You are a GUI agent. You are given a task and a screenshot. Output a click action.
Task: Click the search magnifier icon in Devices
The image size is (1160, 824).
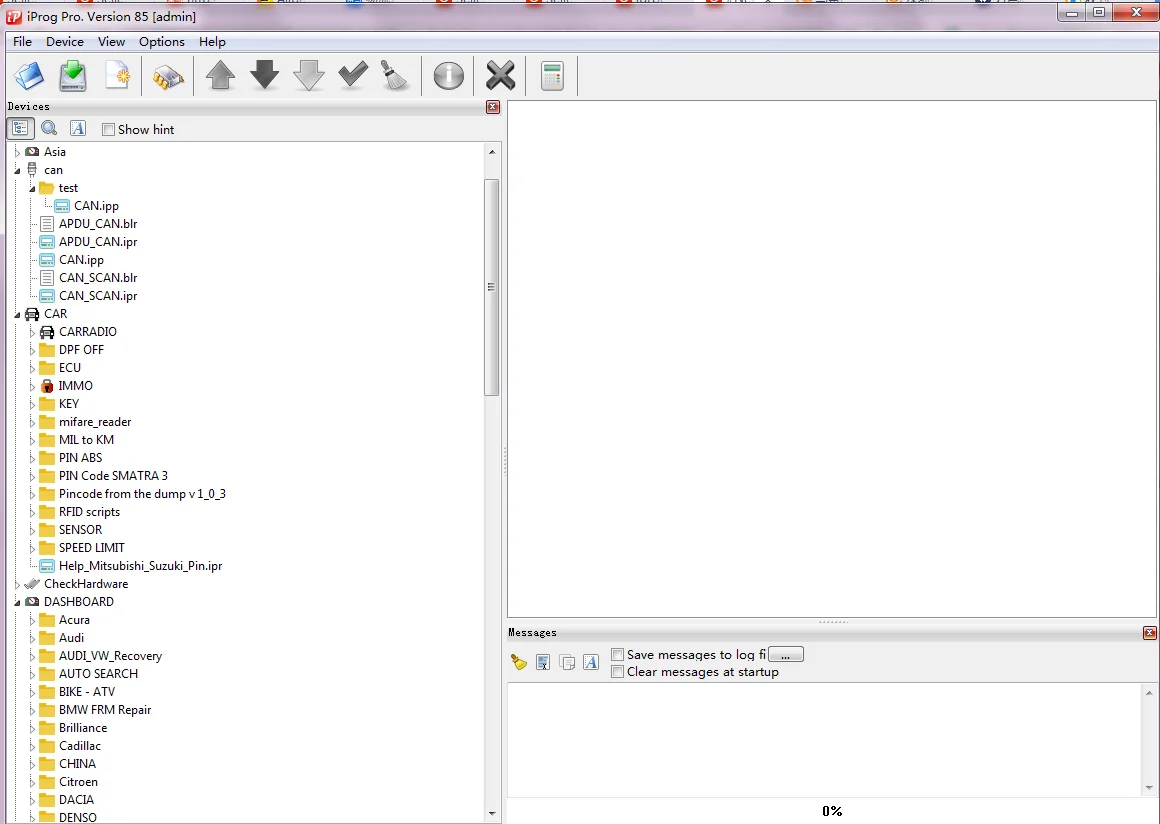point(49,129)
